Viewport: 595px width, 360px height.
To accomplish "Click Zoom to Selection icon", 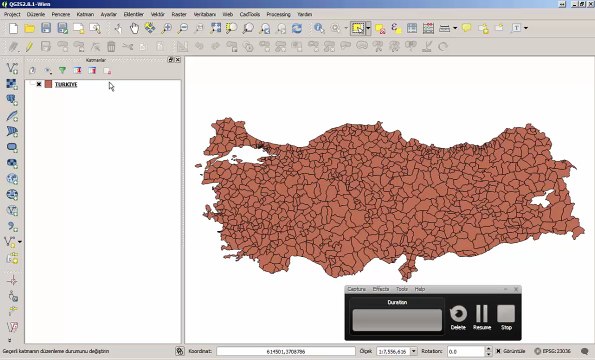I will click(231, 28).
